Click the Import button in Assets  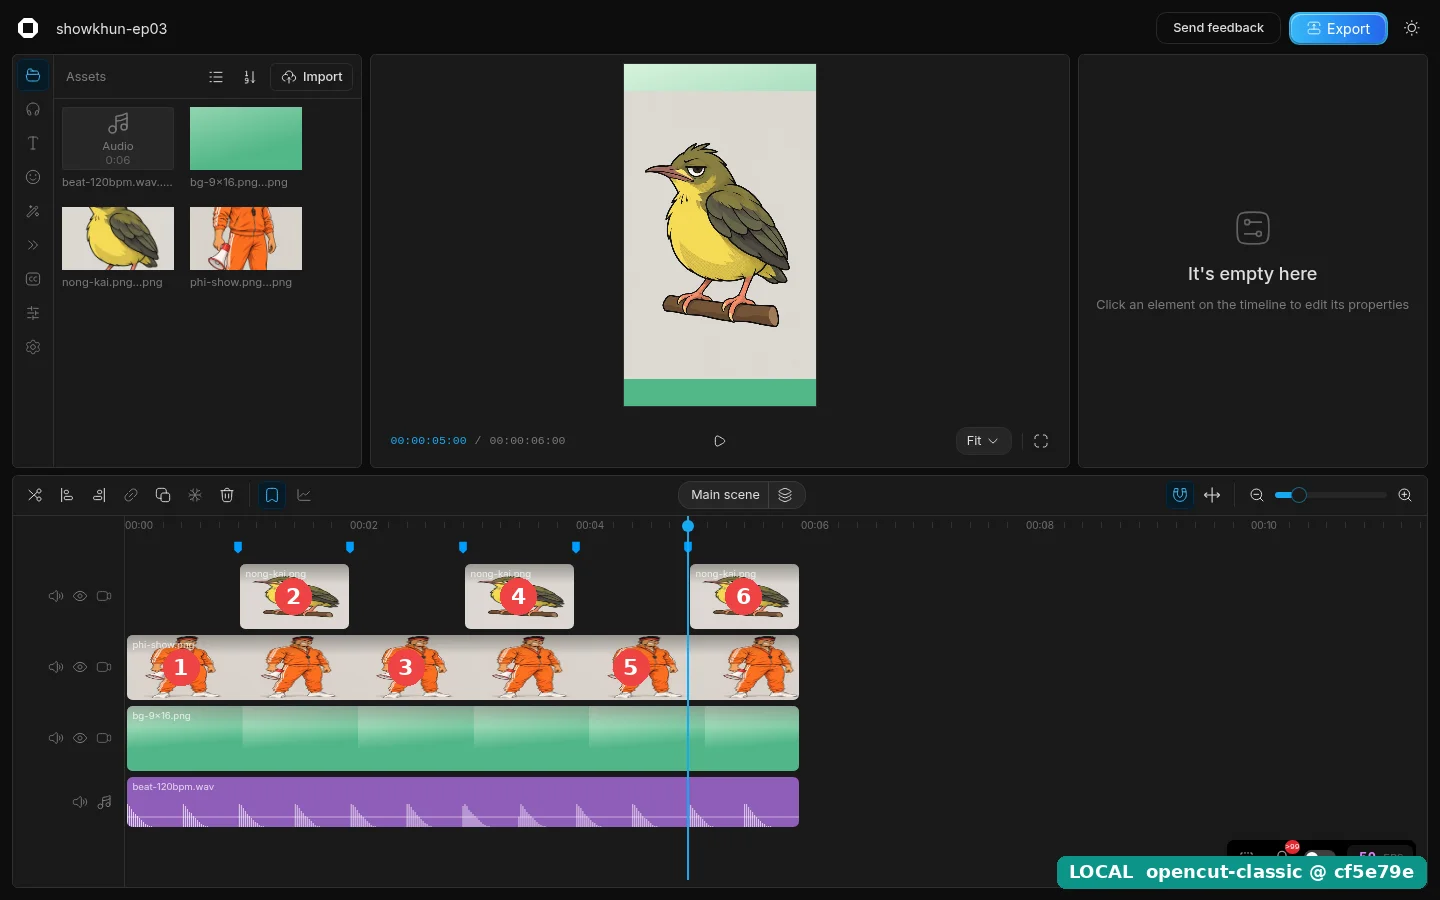pos(312,77)
